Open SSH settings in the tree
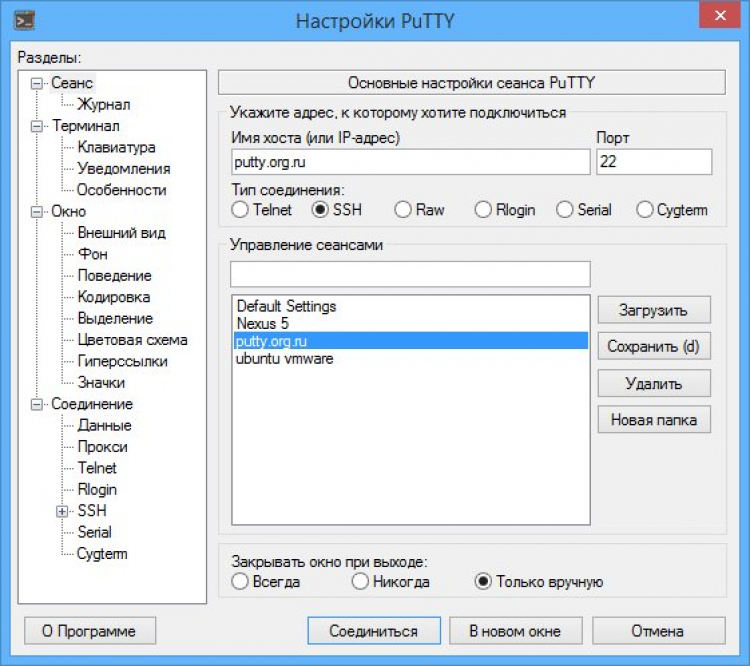The image size is (750, 666). point(92,511)
